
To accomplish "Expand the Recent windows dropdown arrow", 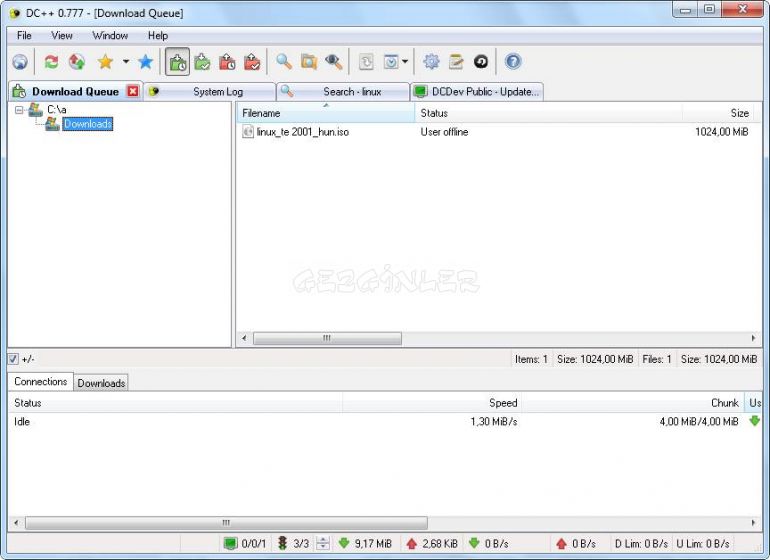I will click(x=405, y=62).
